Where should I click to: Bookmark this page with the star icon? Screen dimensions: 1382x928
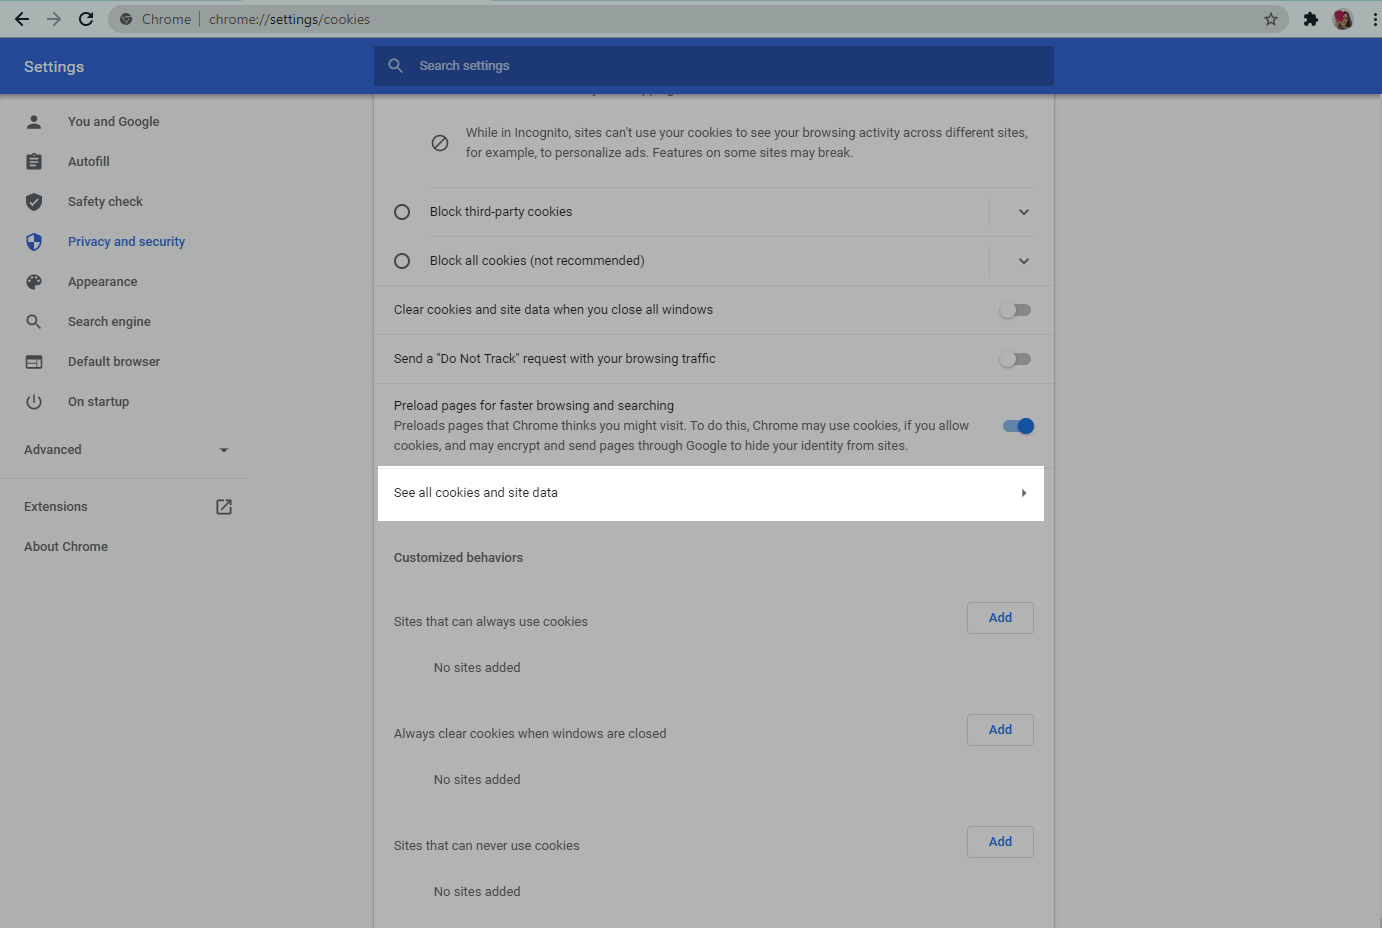1271,19
